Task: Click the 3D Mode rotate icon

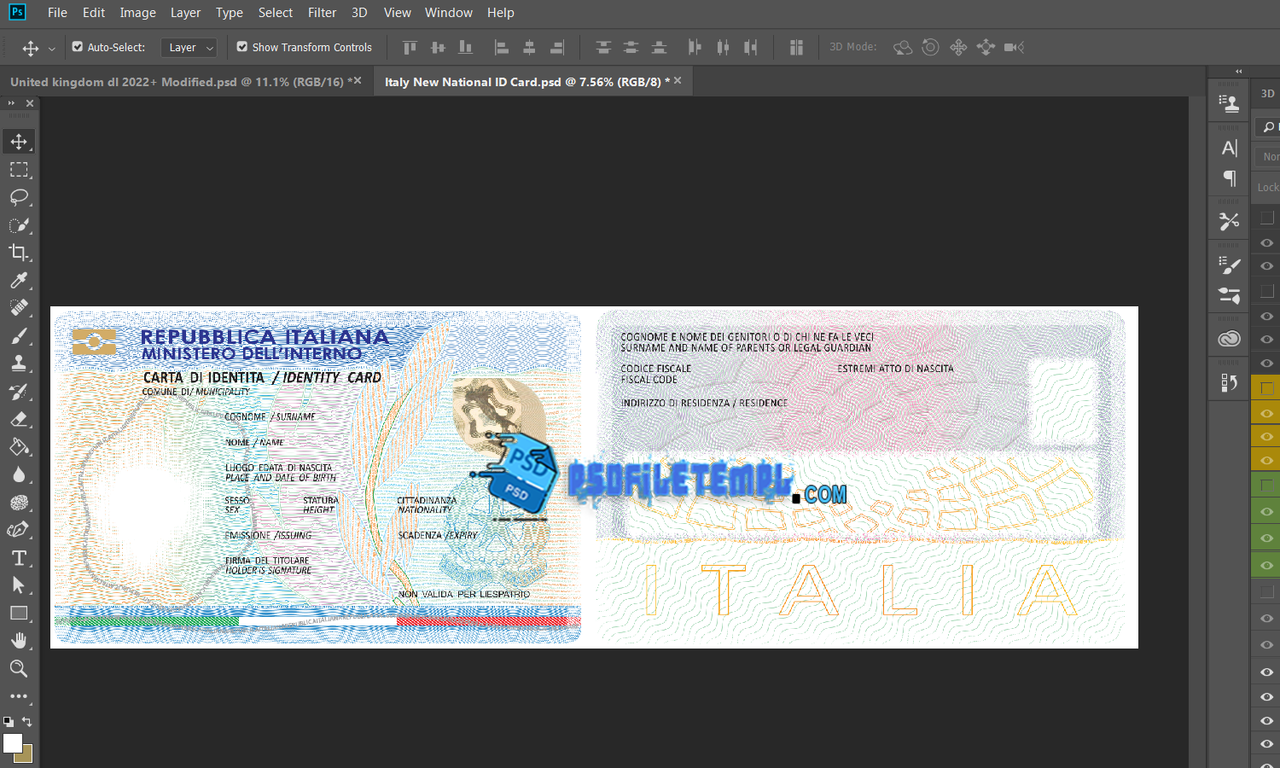Action: [x=903, y=47]
